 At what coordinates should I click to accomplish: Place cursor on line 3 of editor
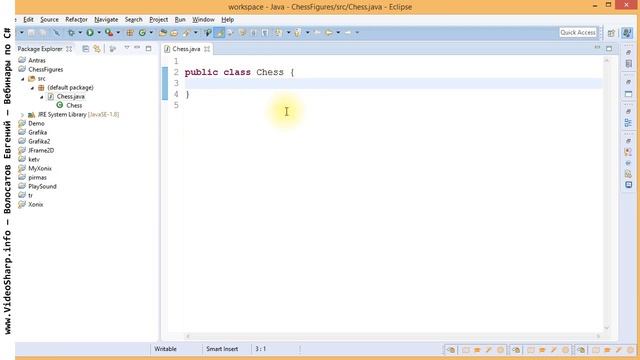393,83
